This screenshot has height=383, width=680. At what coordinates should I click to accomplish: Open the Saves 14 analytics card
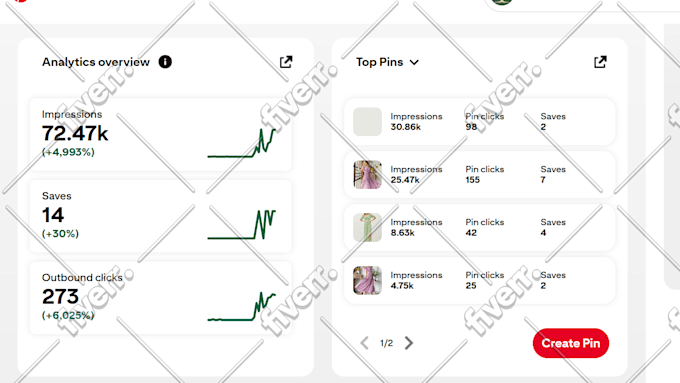coord(160,216)
